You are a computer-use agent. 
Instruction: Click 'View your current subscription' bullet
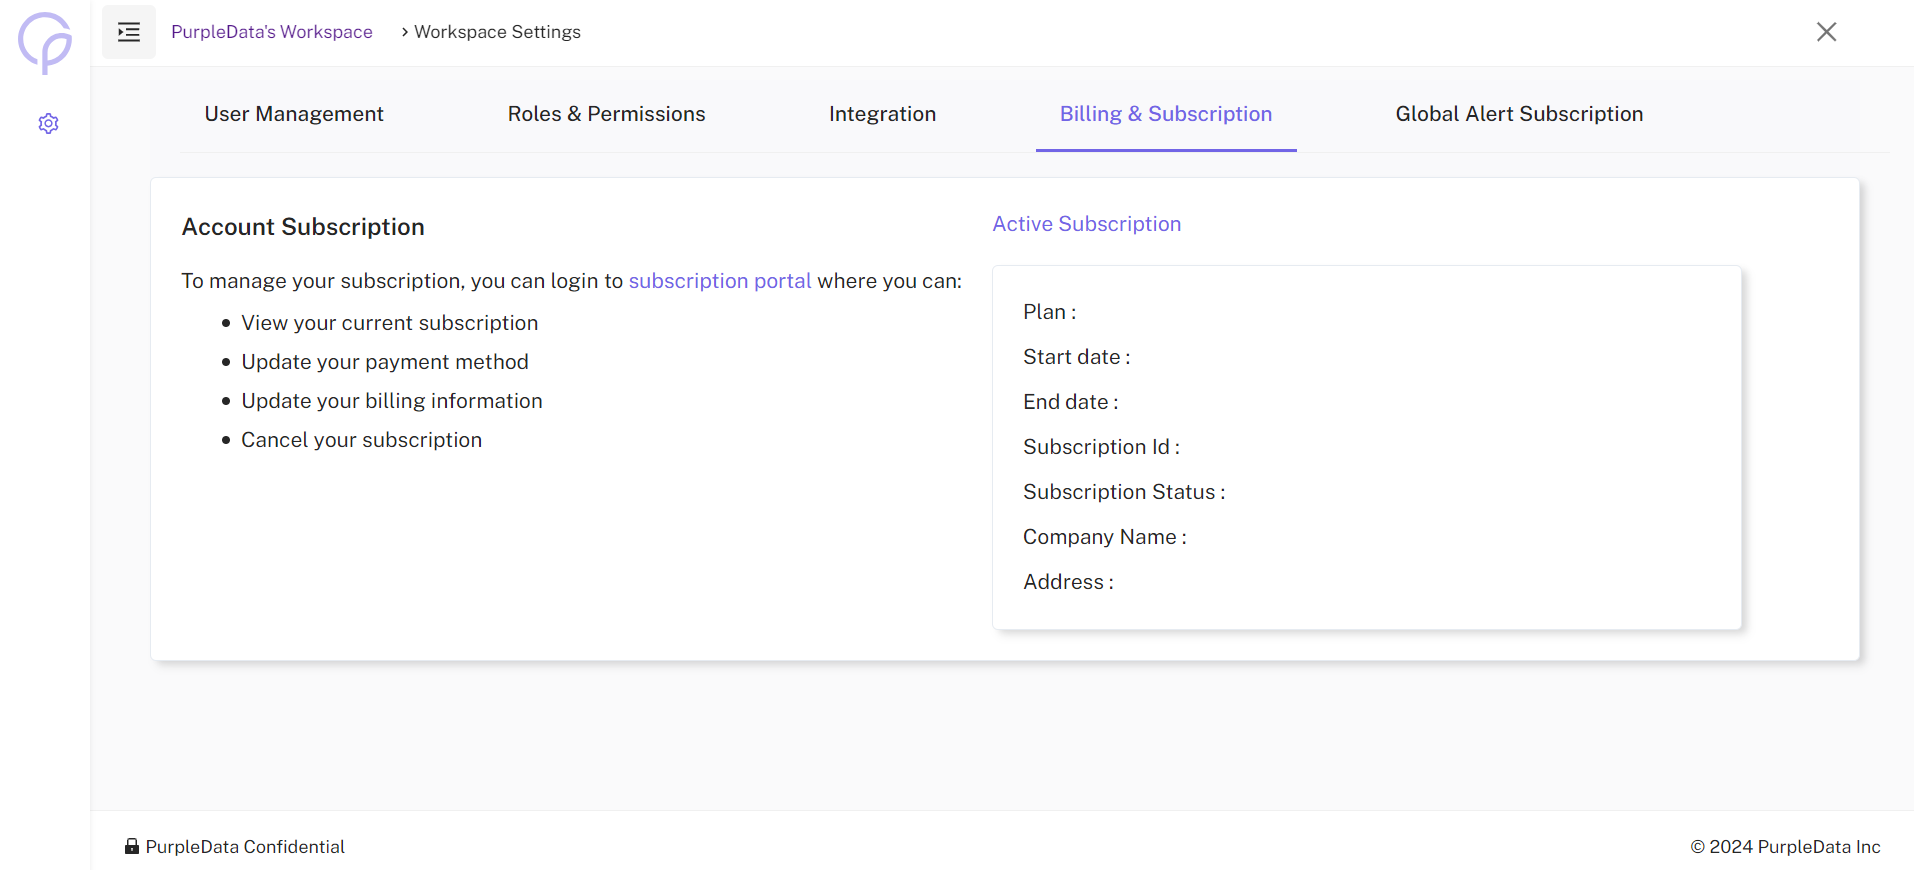[x=390, y=323]
